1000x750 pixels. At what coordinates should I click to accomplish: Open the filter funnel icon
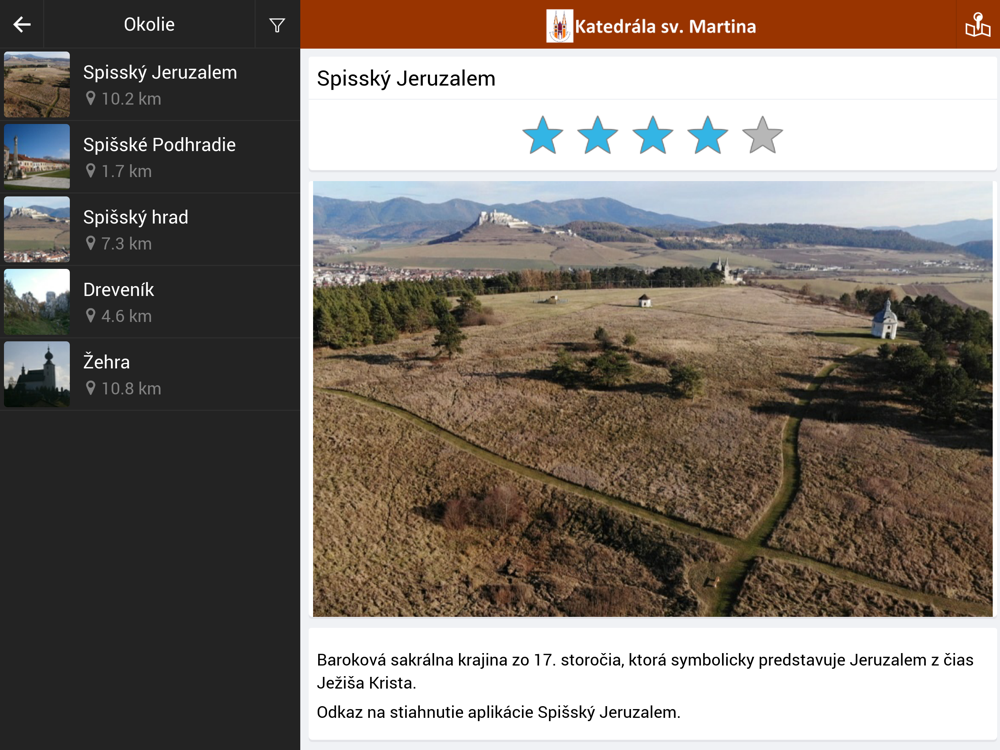pyautogui.click(x=277, y=25)
